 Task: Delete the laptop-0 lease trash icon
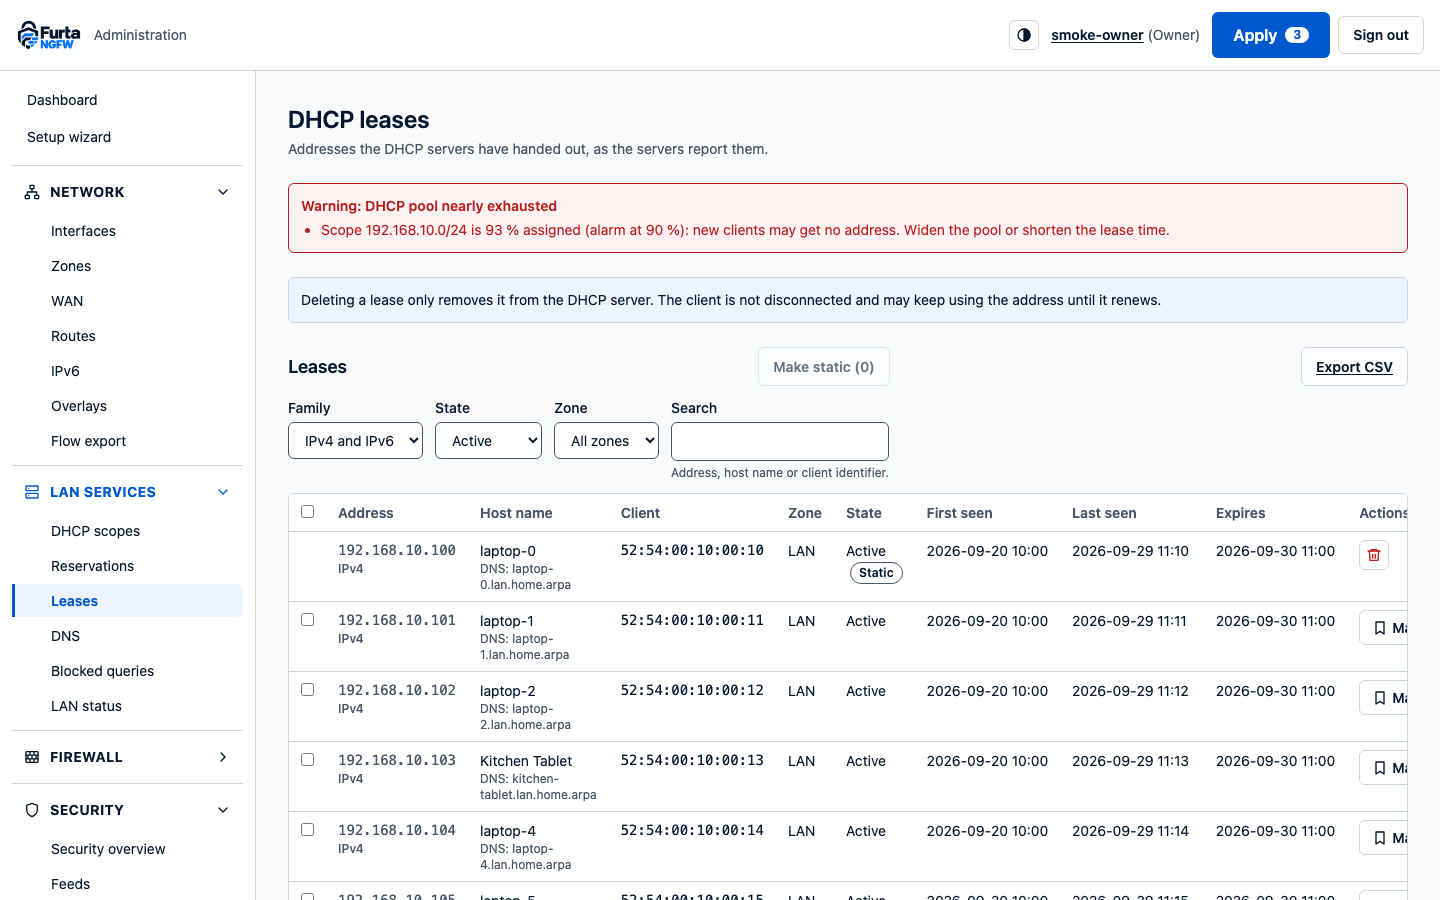[1374, 555]
